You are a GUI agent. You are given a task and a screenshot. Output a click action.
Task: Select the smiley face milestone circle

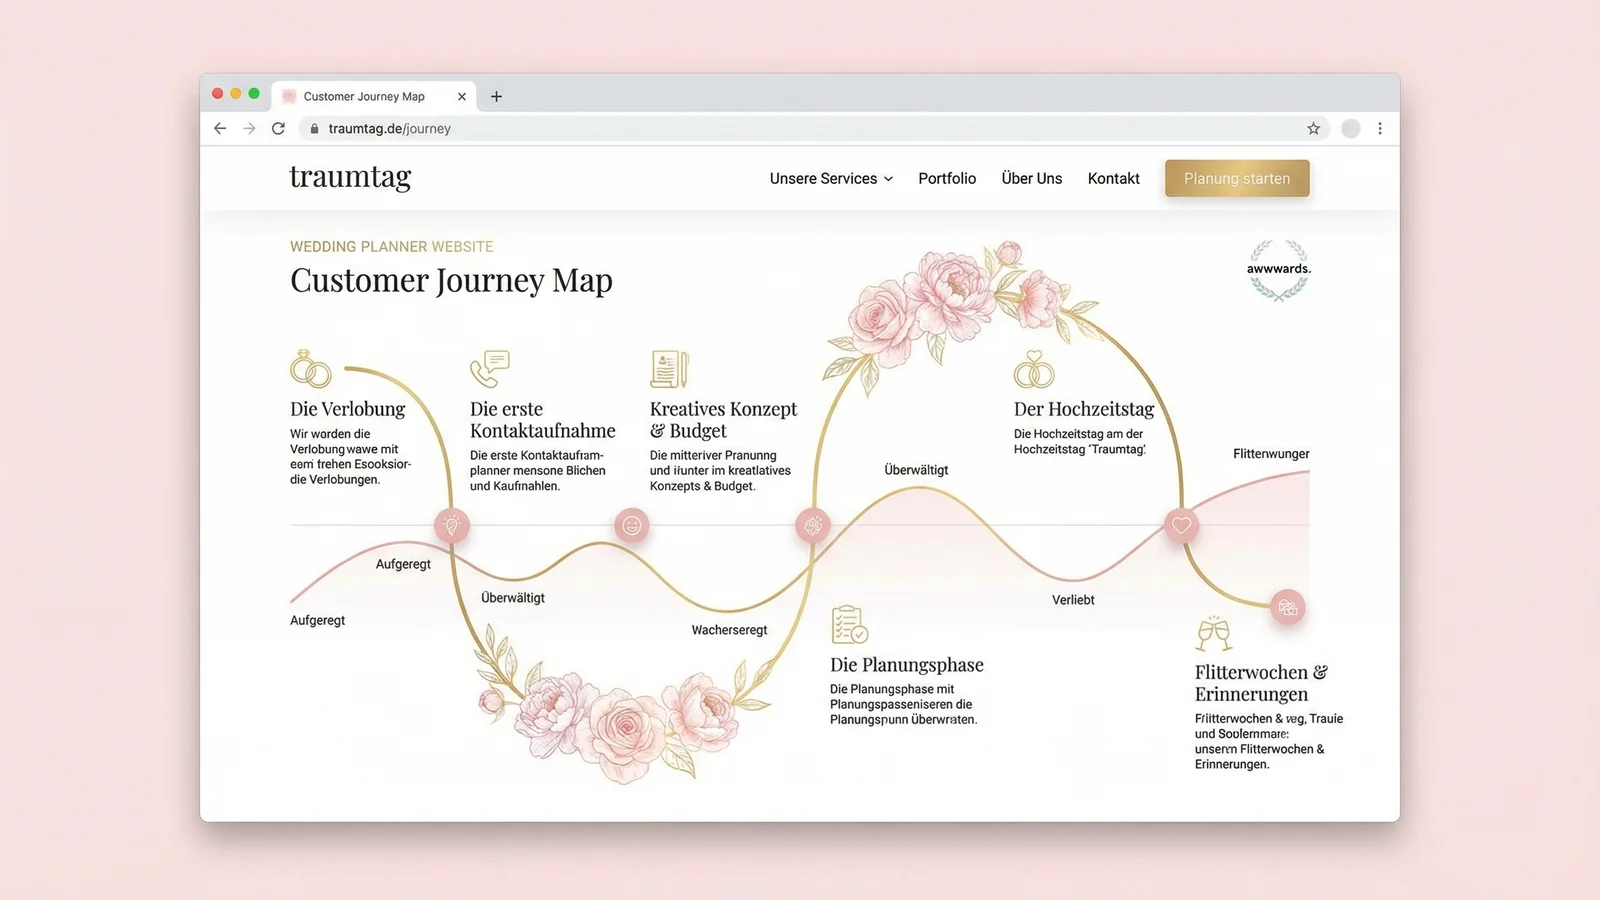click(x=632, y=524)
